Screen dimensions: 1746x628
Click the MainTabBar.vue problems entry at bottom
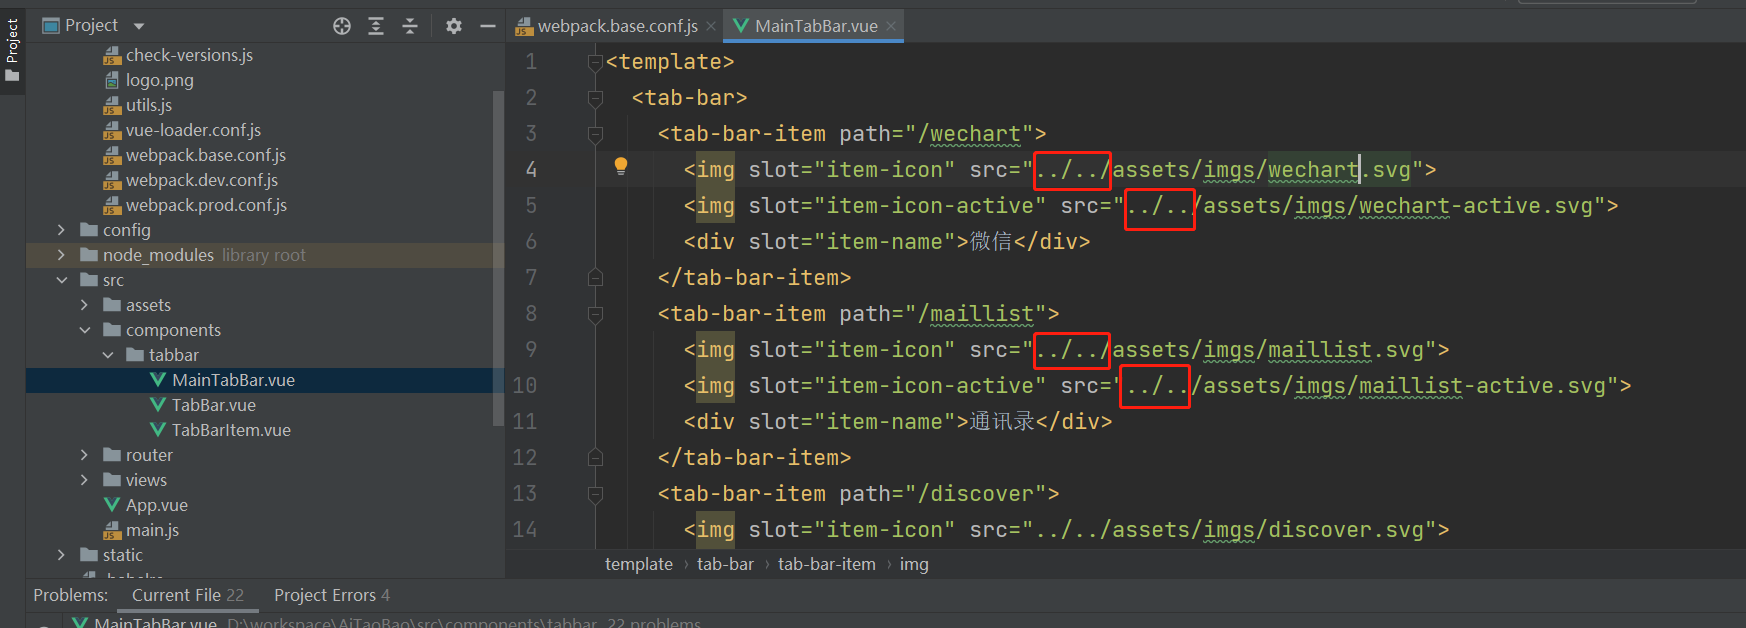(x=385, y=623)
